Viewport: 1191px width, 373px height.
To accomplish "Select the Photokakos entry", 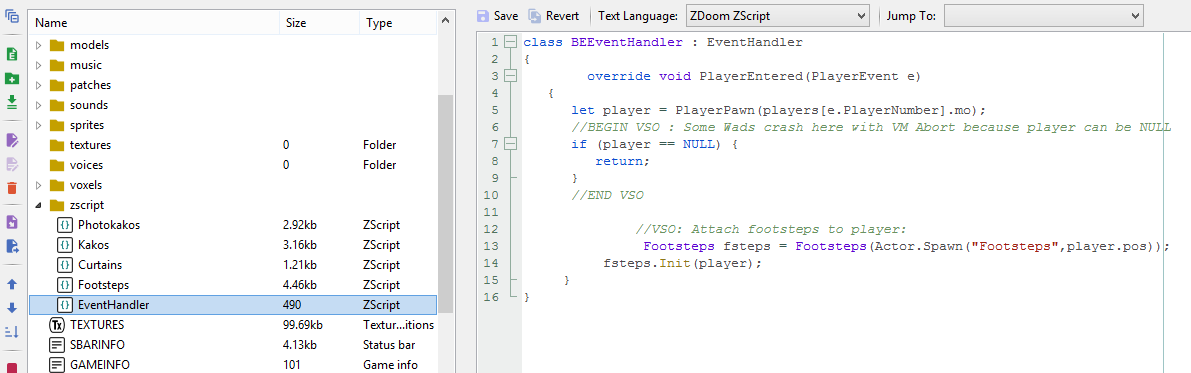I will 232,226.
